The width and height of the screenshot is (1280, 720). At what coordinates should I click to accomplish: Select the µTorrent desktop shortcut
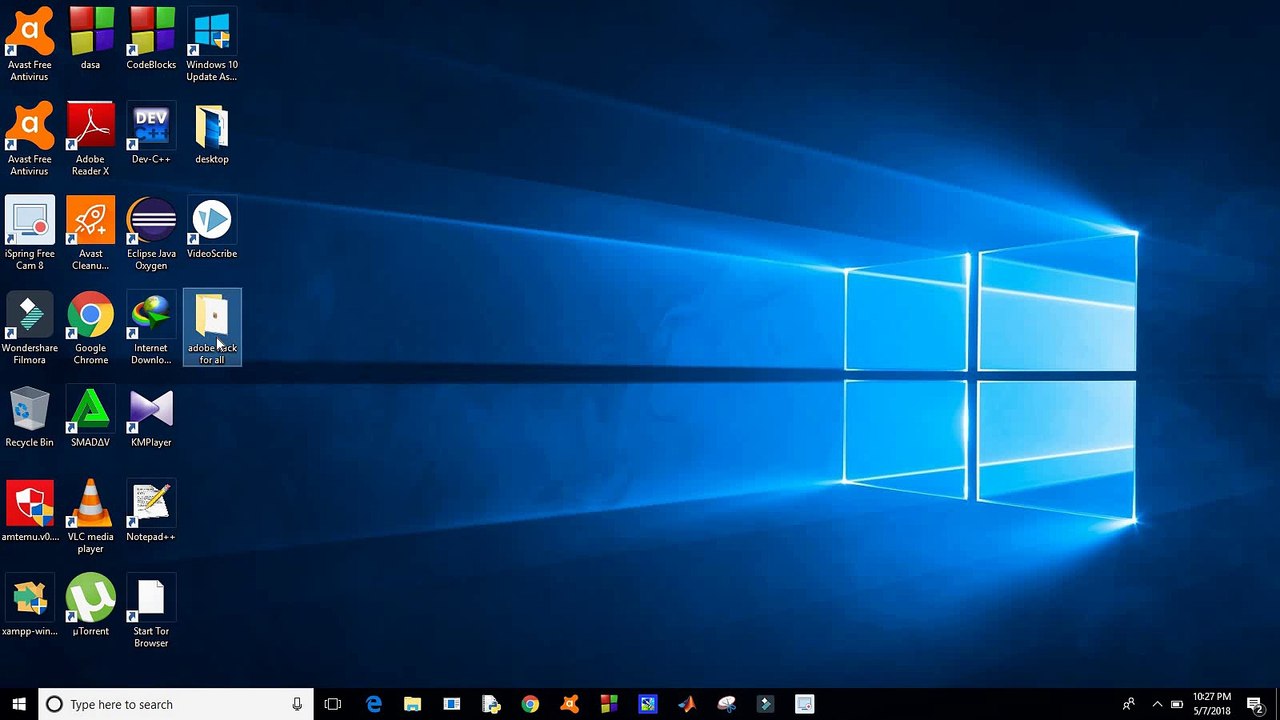point(90,606)
